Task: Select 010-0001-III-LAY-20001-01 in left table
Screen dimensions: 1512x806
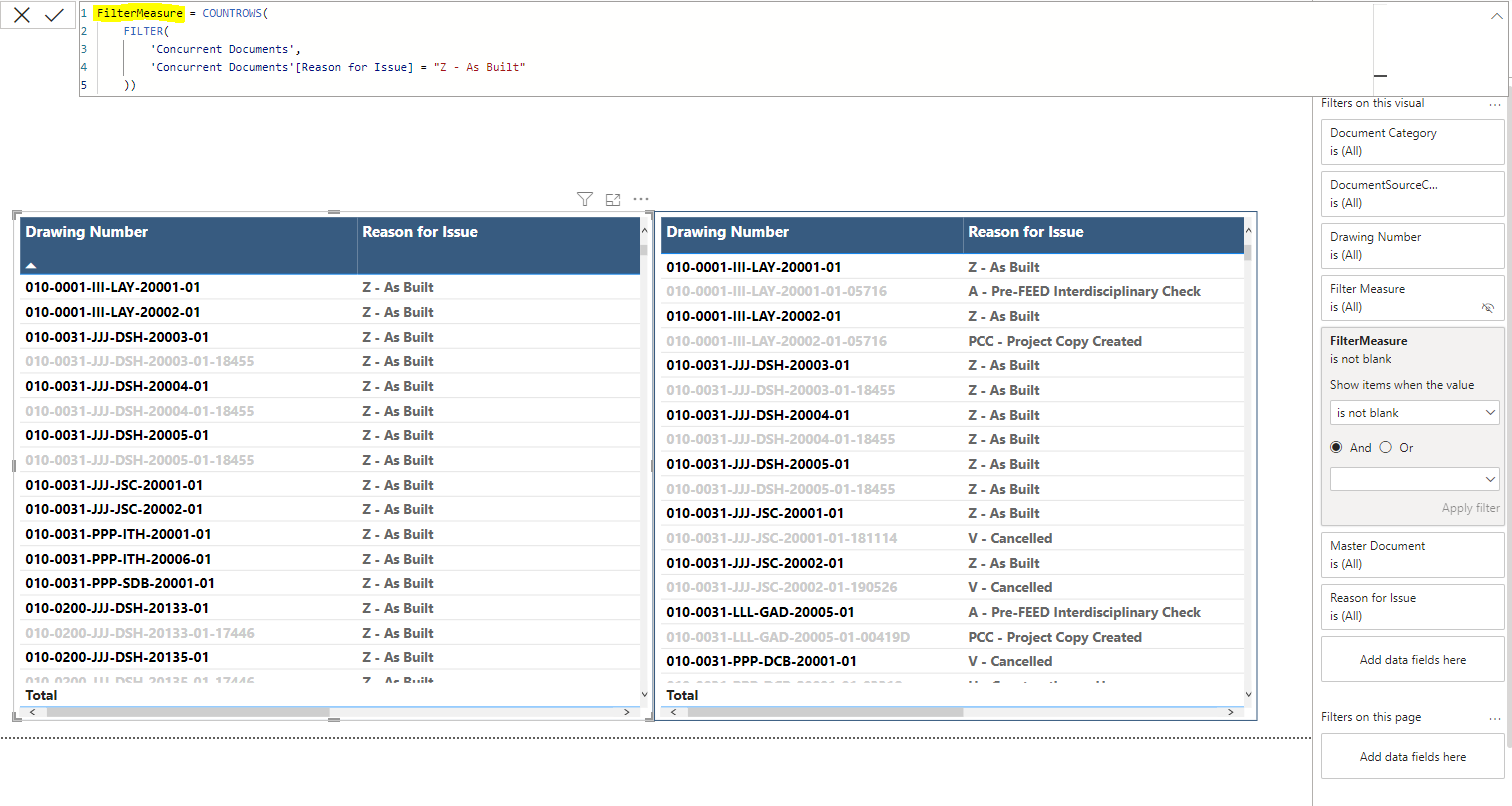Action: 113,287
